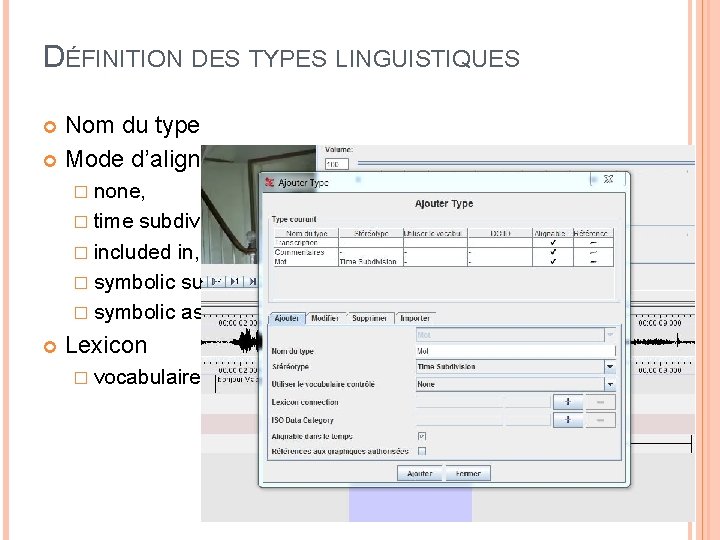The width and height of the screenshot is (720, 540).
Task: Click the Volume value field showing 100
Action: pos(337,164)
